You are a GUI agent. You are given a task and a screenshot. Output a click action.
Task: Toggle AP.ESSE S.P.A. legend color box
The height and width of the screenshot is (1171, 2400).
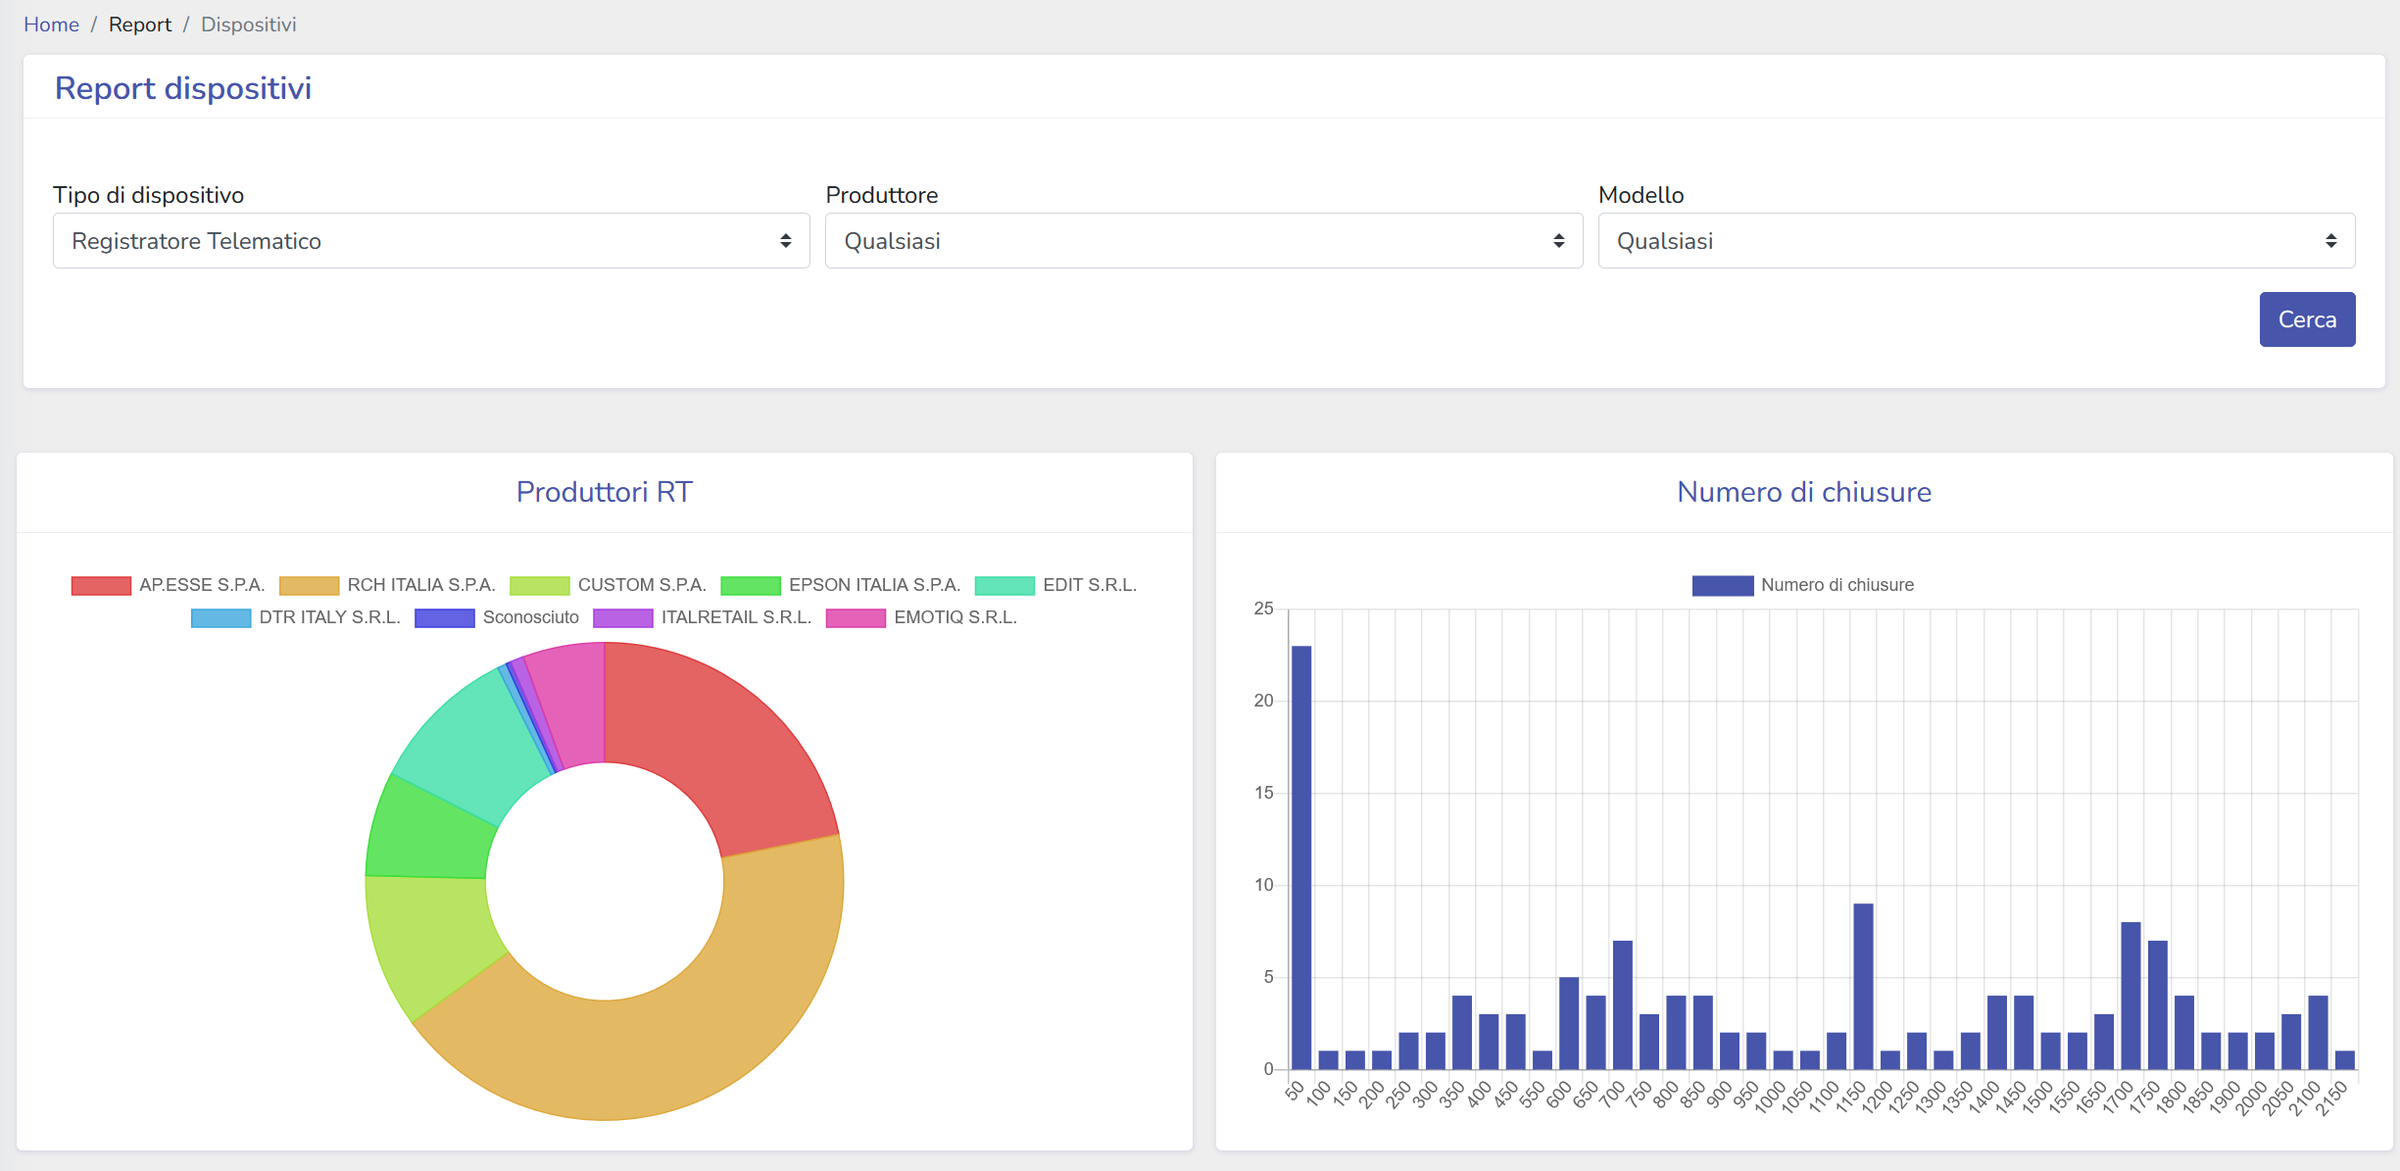click(x=101, y=585)
